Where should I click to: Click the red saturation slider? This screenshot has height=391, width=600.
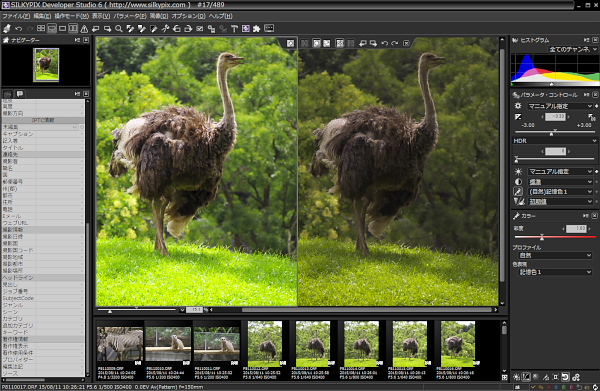click(x=554, y=237)
